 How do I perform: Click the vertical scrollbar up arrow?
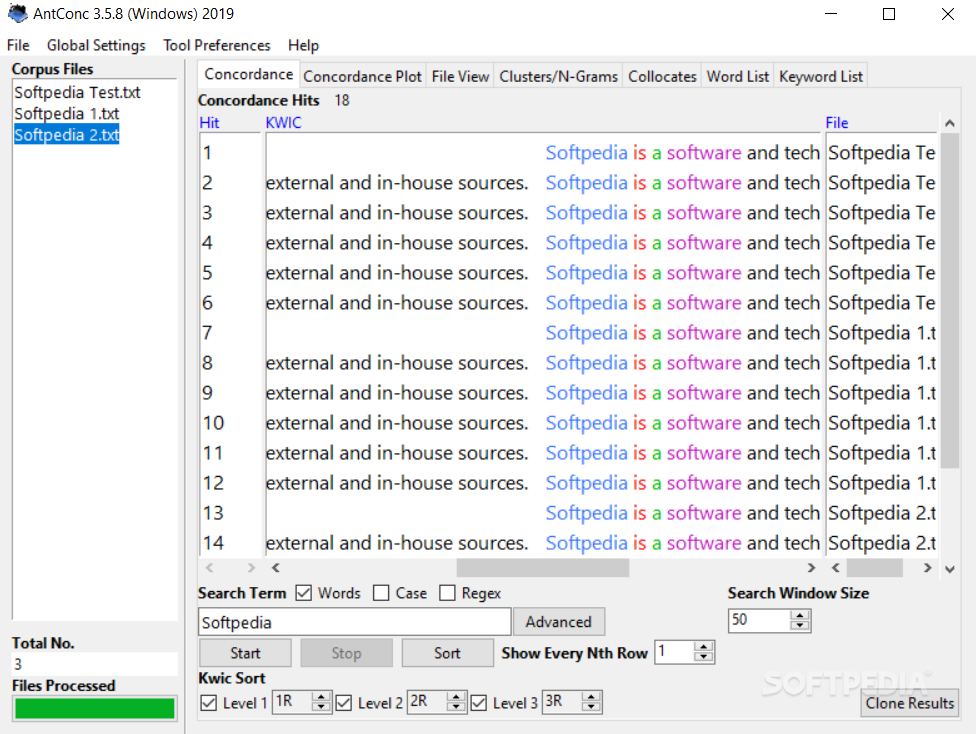point(950,123)
